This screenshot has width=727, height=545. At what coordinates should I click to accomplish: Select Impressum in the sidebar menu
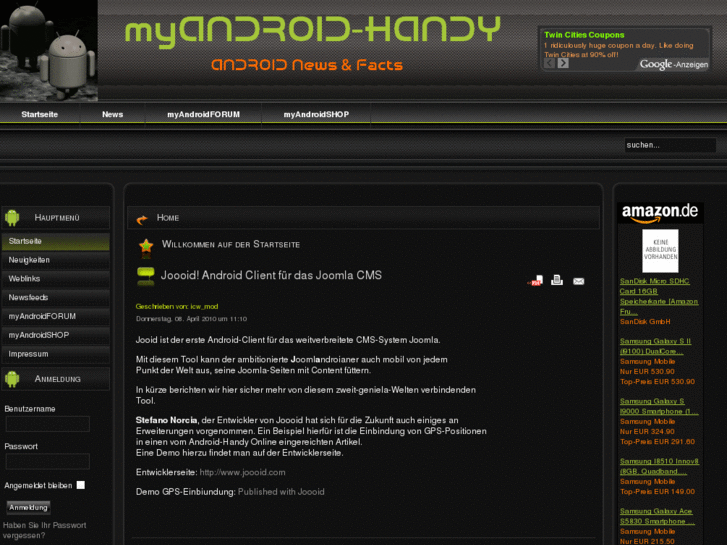(56, 354)
